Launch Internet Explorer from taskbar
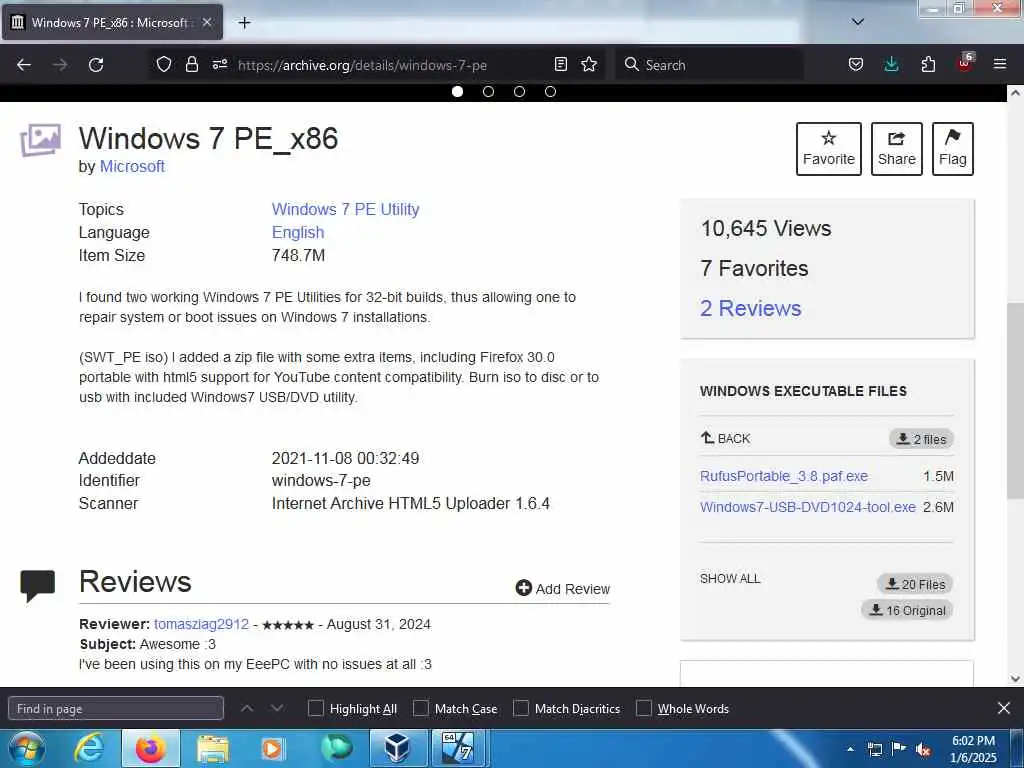Screen dimensions: 1024x768 click(x=88, y=748)
